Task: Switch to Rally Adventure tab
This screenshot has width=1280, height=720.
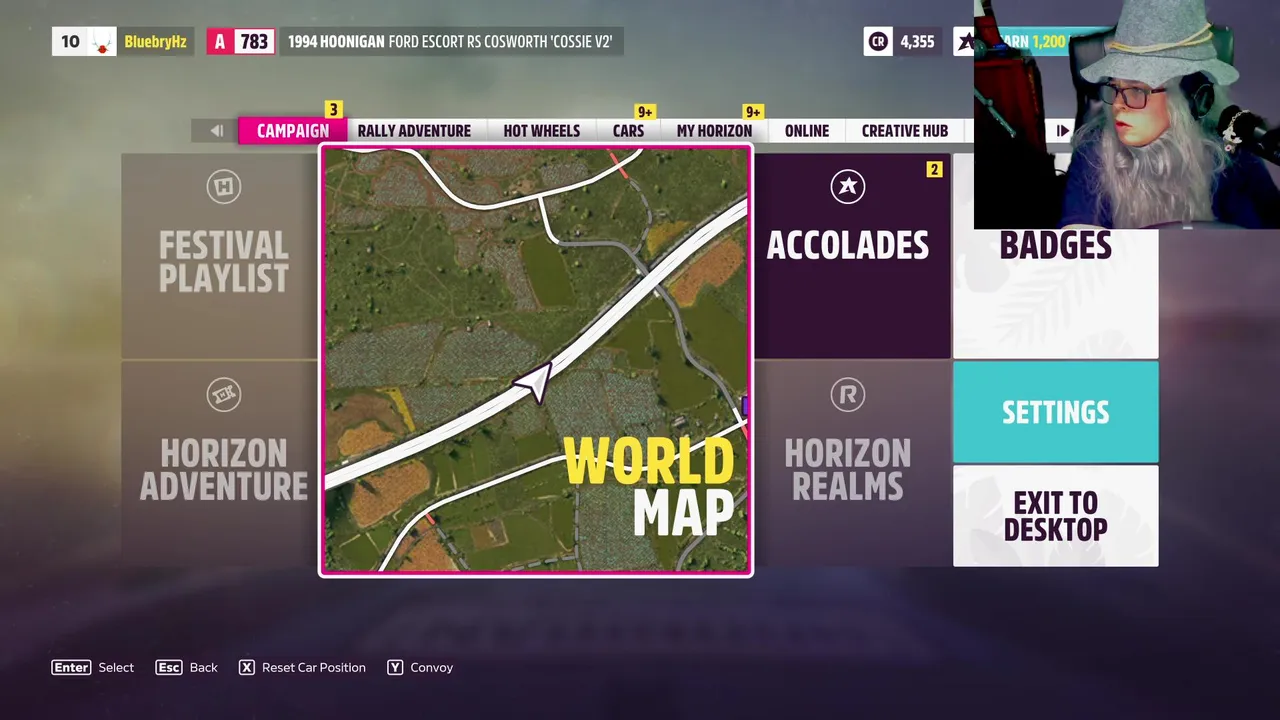Action: (414, 131)
